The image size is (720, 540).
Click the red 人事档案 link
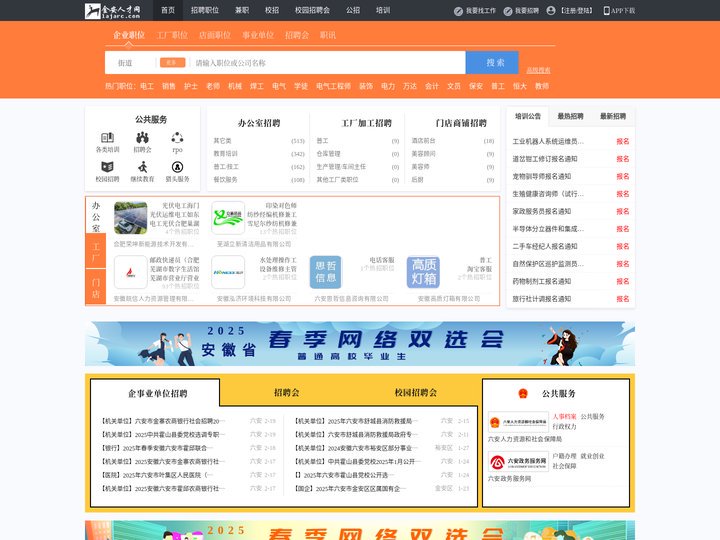[x=564, y=416]
